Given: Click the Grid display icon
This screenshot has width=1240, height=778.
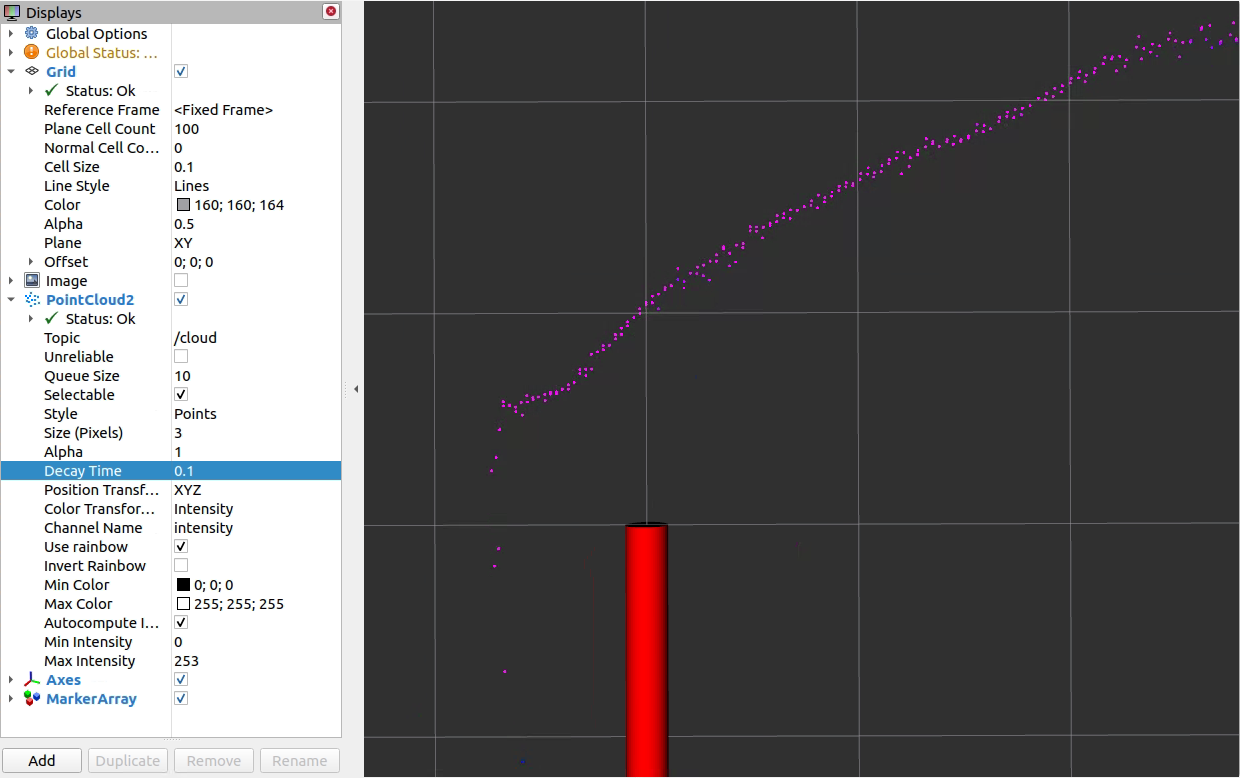Looking at the screenshot, I should [x=32, y=71].
